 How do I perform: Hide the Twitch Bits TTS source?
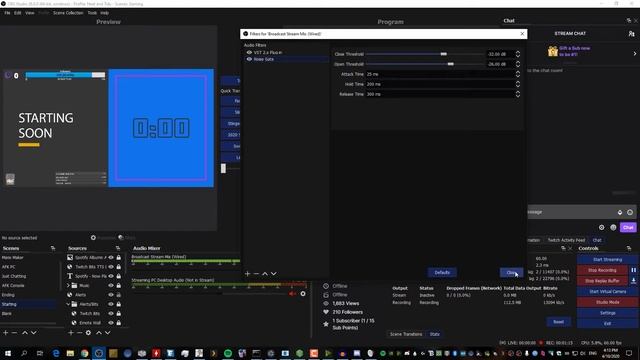[111, 267]
